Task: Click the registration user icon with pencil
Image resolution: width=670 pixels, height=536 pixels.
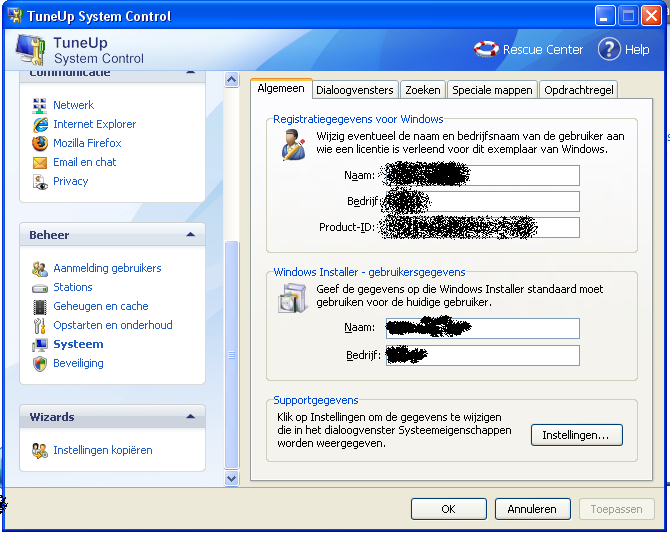Action: 293,144
